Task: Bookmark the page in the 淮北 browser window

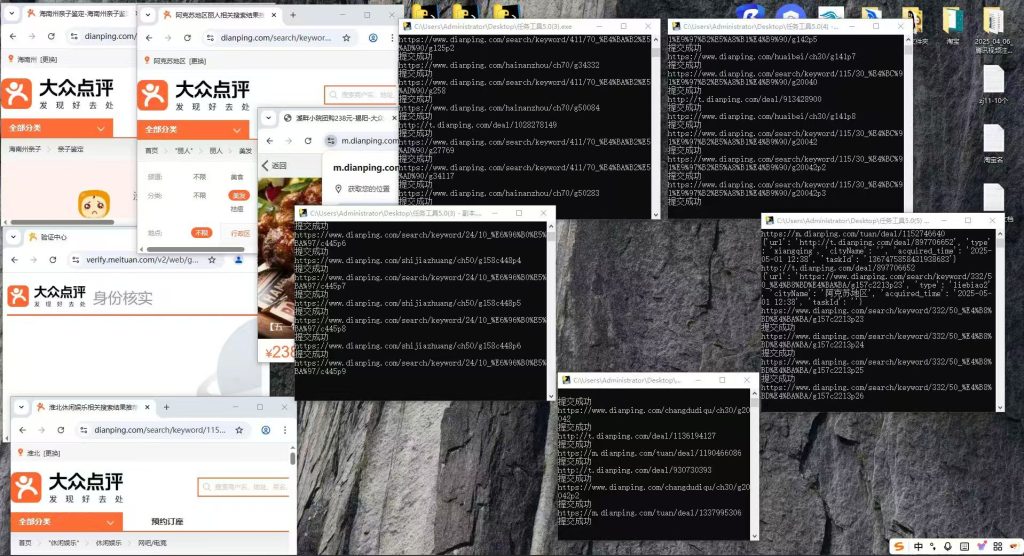Action: [239, 430]
